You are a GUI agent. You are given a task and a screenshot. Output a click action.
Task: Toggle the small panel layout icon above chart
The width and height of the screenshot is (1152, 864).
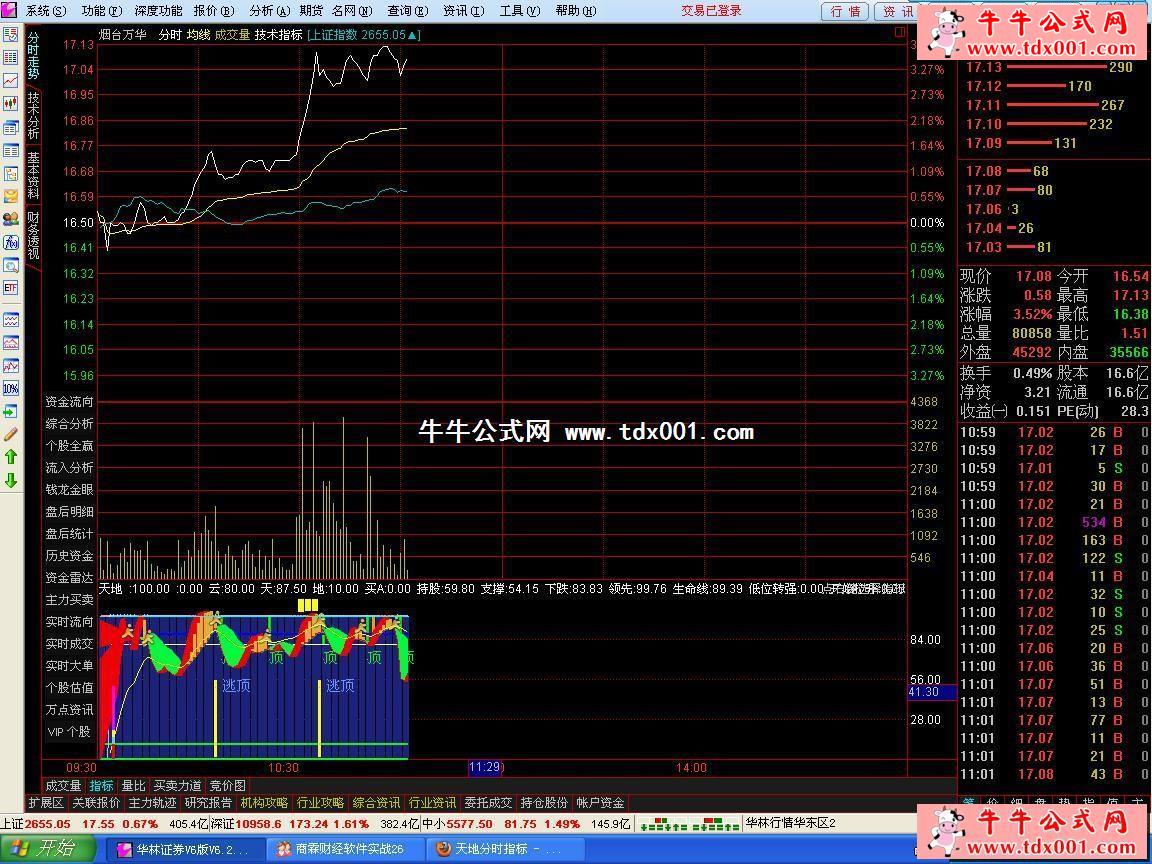tap(900, 32)
